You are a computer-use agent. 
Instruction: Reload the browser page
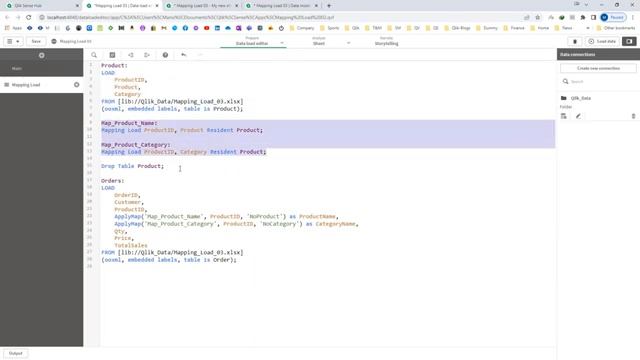[x=29, y=18]
